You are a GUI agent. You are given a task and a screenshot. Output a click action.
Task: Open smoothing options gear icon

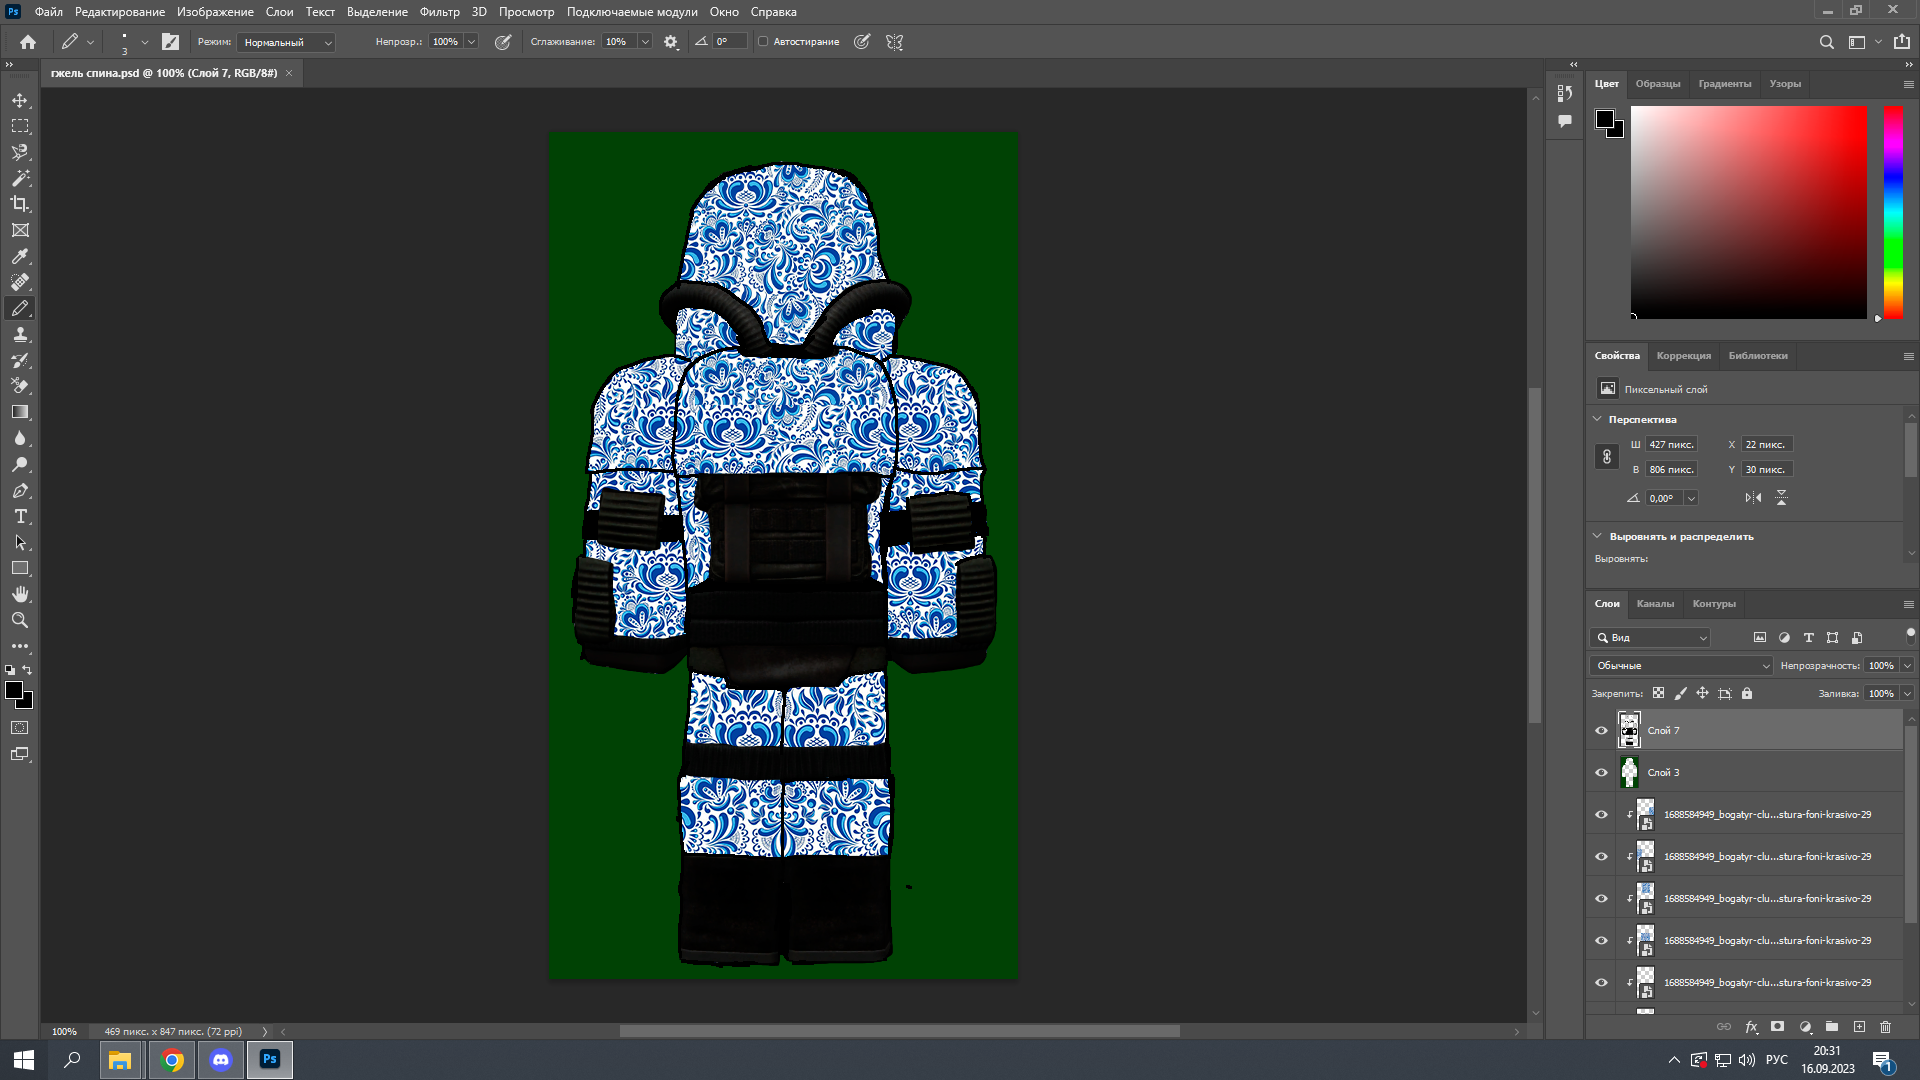[671, 42]
